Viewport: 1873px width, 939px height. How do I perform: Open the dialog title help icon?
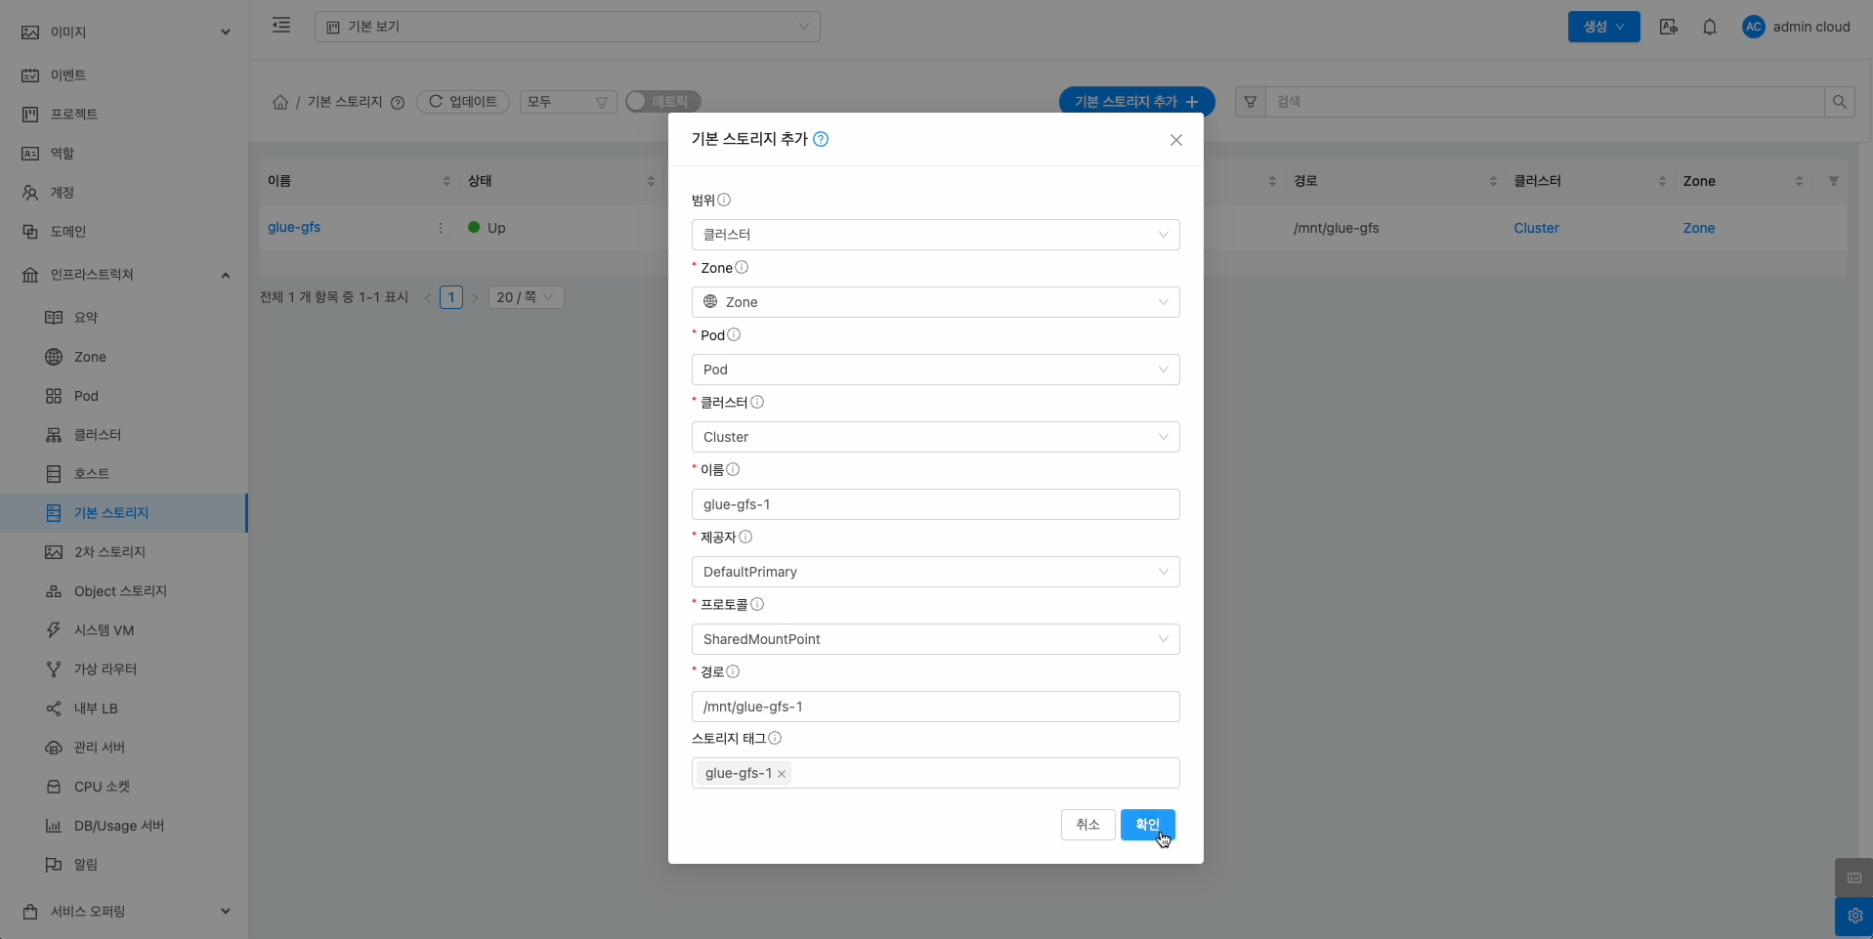coord(821,139)
